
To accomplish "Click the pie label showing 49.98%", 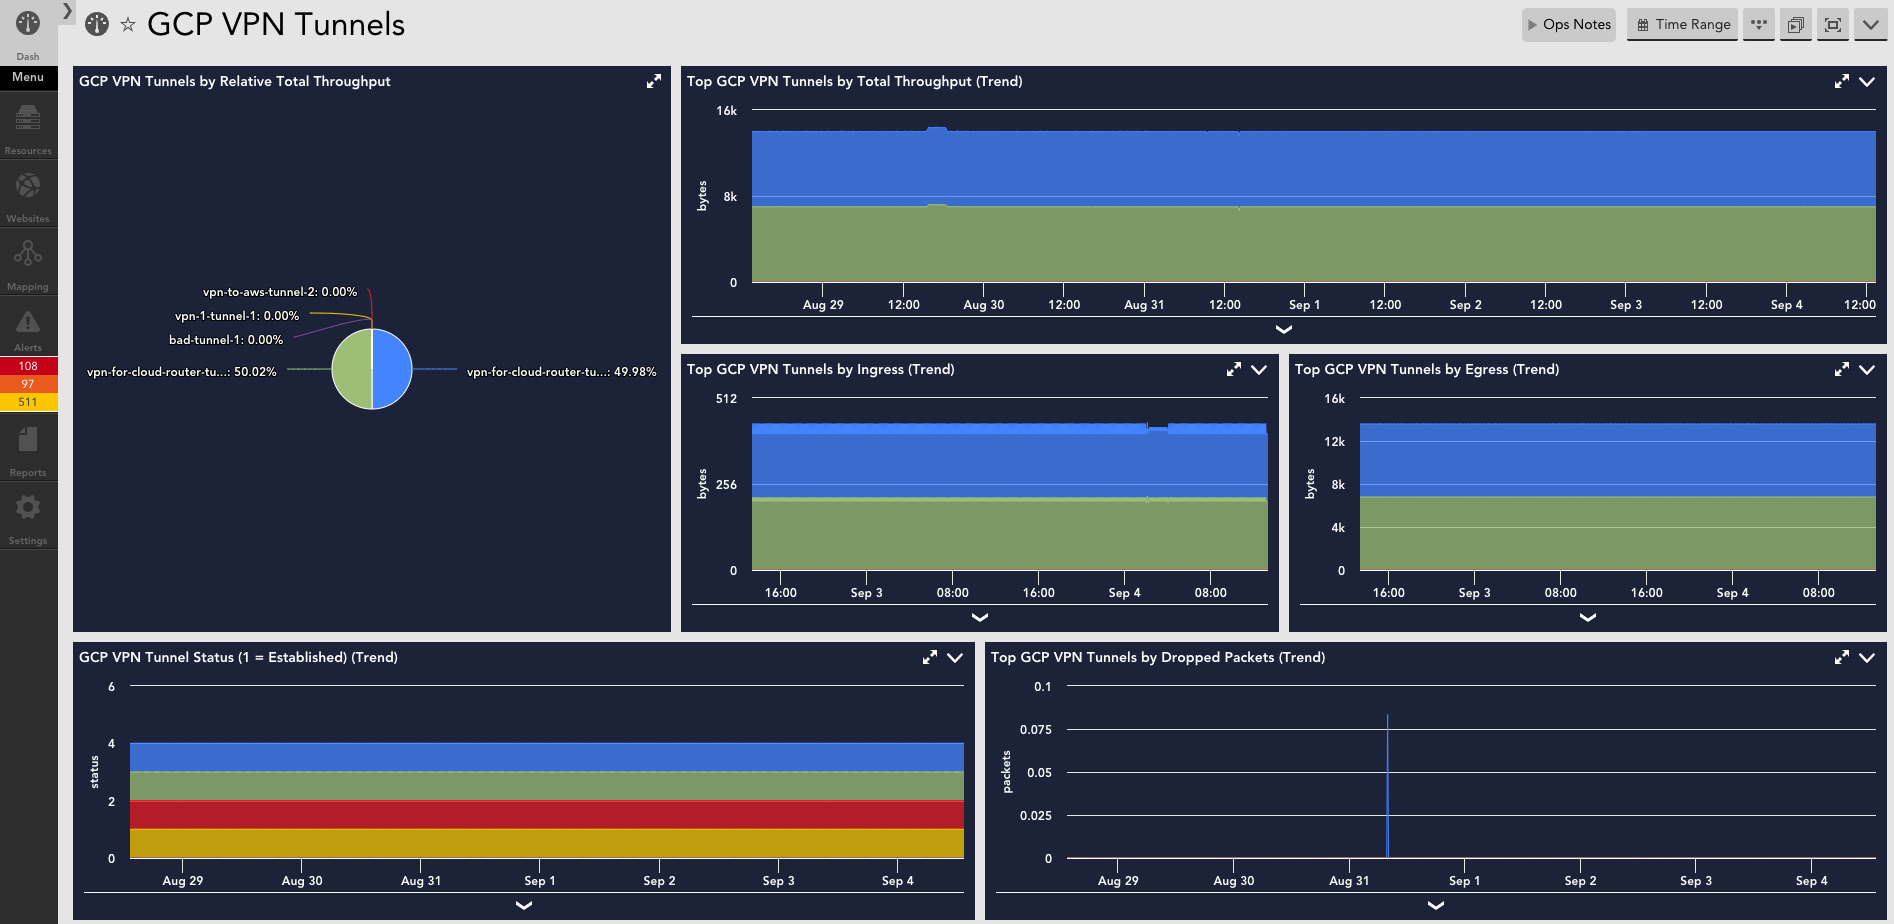I will point(562,372).
